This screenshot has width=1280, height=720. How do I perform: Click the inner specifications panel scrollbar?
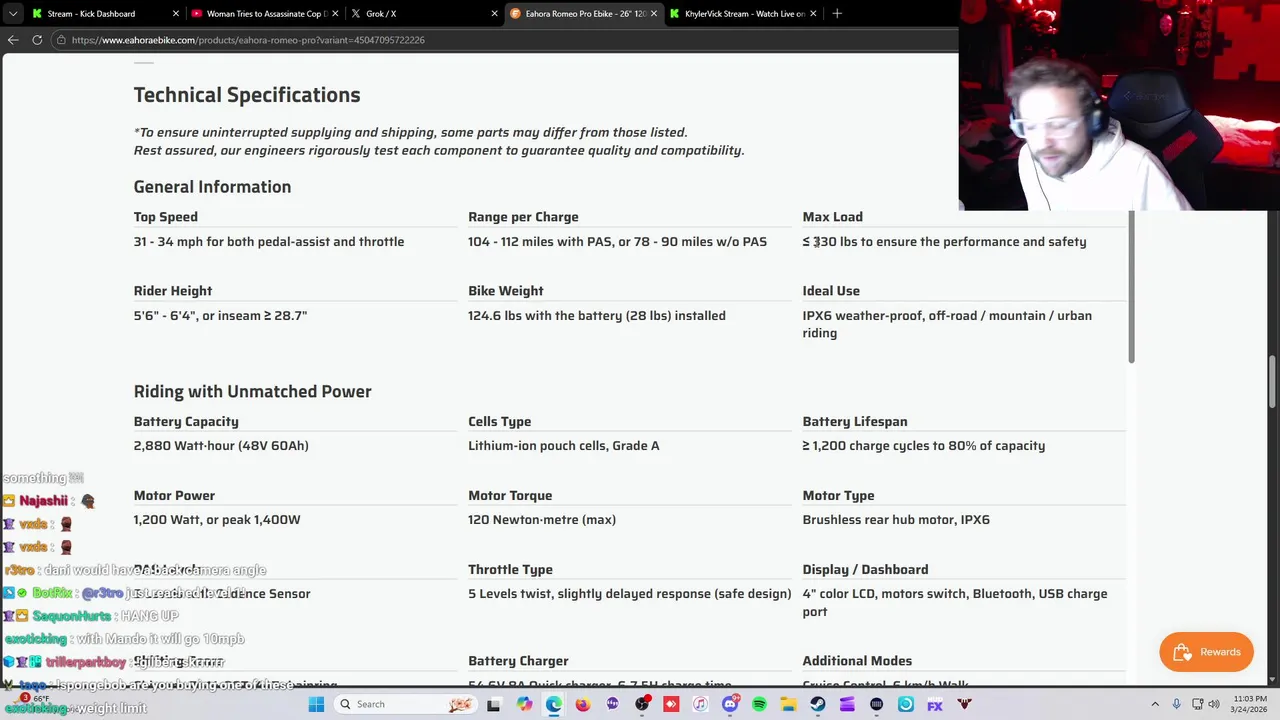pos(1131,288)
